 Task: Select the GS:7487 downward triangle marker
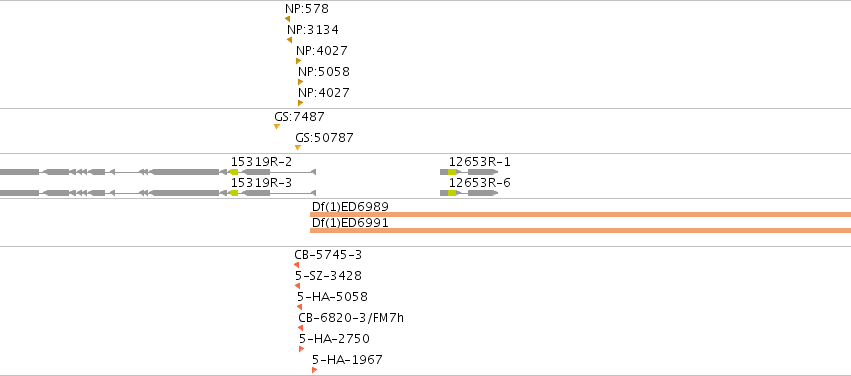pyautogui.click(x=277, y=126)
